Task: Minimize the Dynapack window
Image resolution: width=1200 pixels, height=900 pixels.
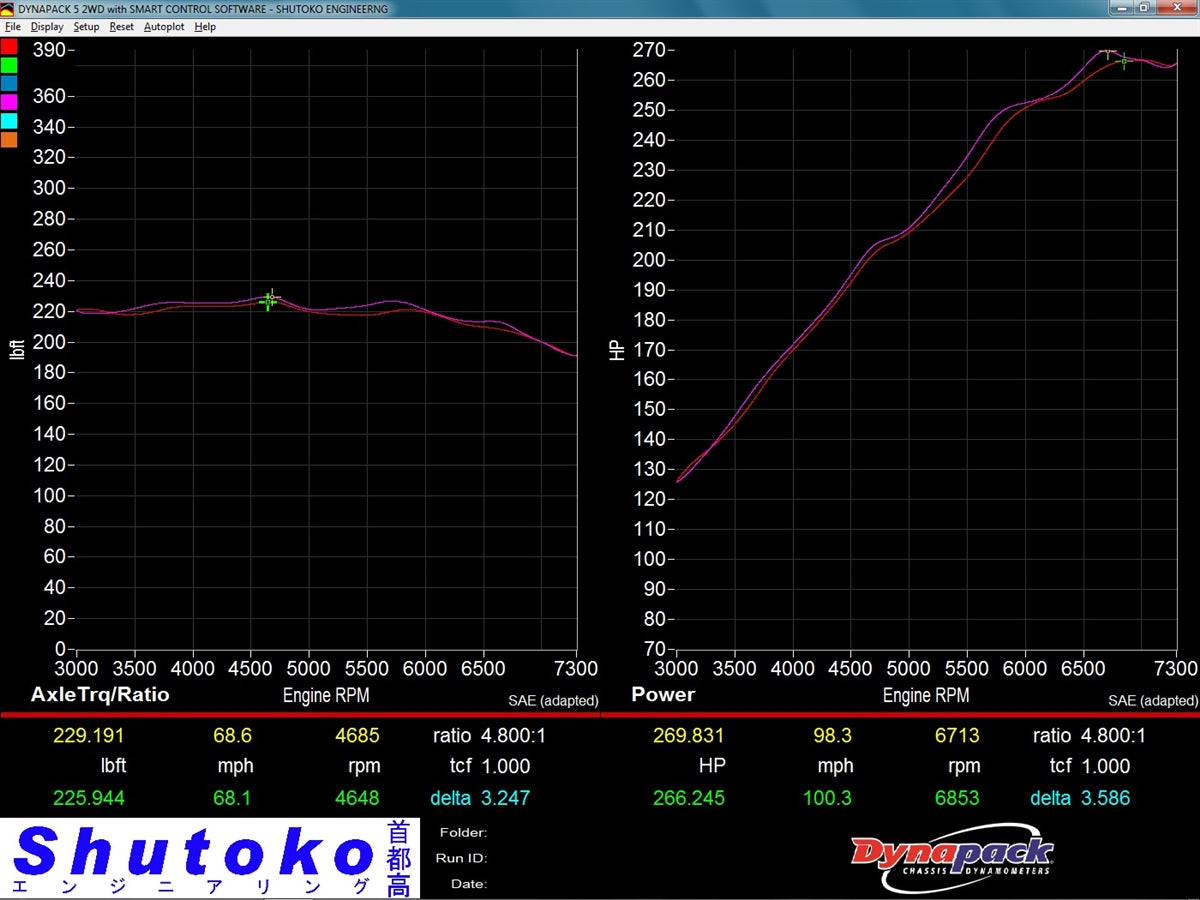Action: (1122, 8)
